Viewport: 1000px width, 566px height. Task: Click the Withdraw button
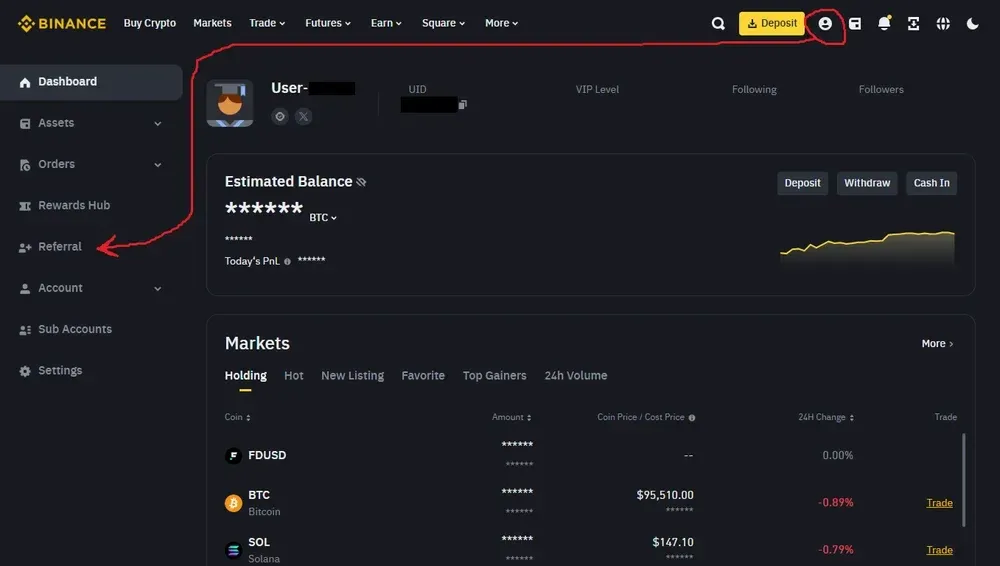[867, 183]
